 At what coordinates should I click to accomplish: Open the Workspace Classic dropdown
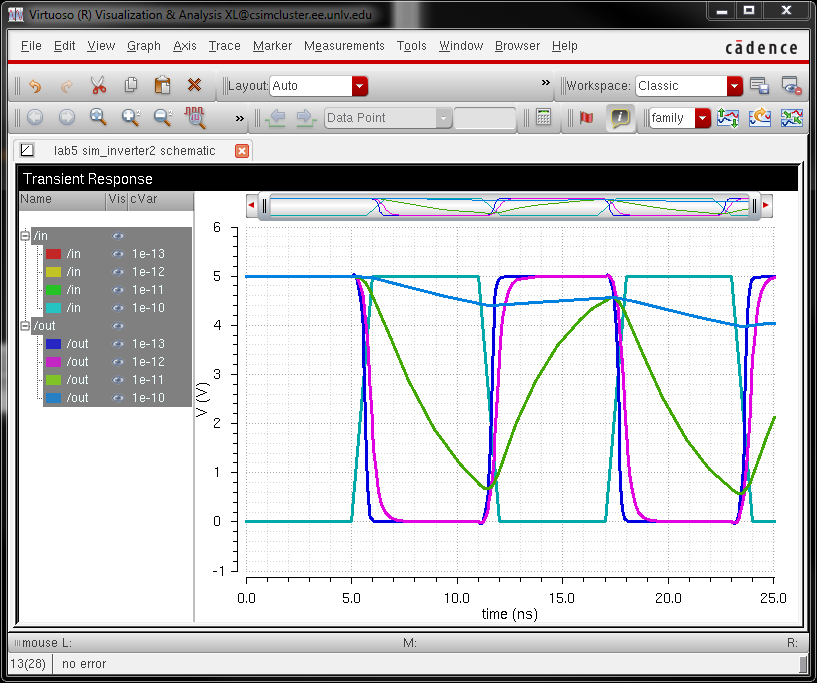pyautogui.click(x=735, y=86)
